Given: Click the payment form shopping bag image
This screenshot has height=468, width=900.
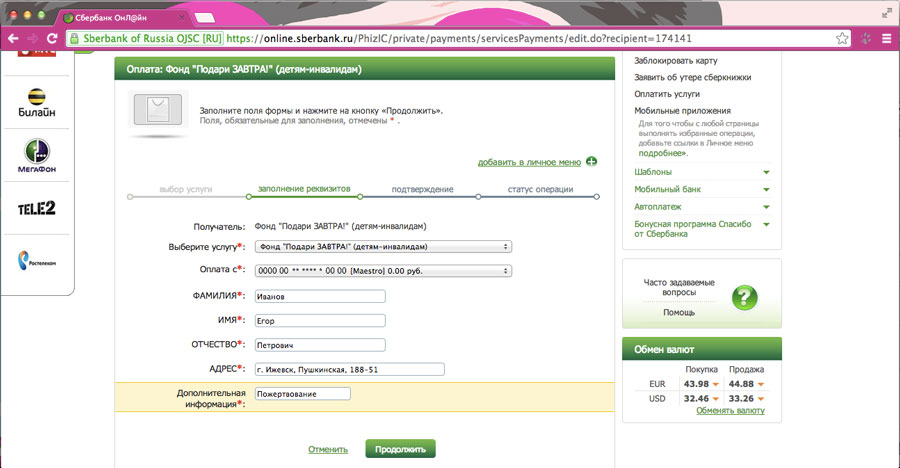Looking at the screenshot, I should 158,110.
